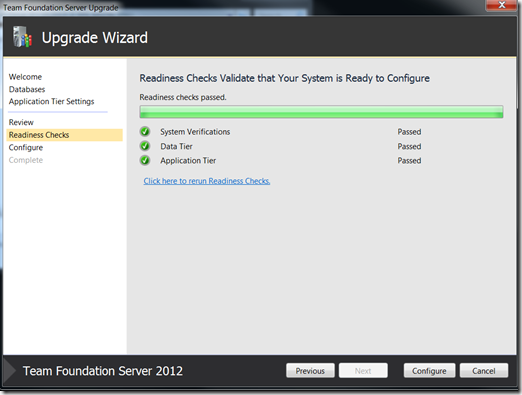Select the Review step
Viewport: 522px width, 395px height.
tap(21, 122)
